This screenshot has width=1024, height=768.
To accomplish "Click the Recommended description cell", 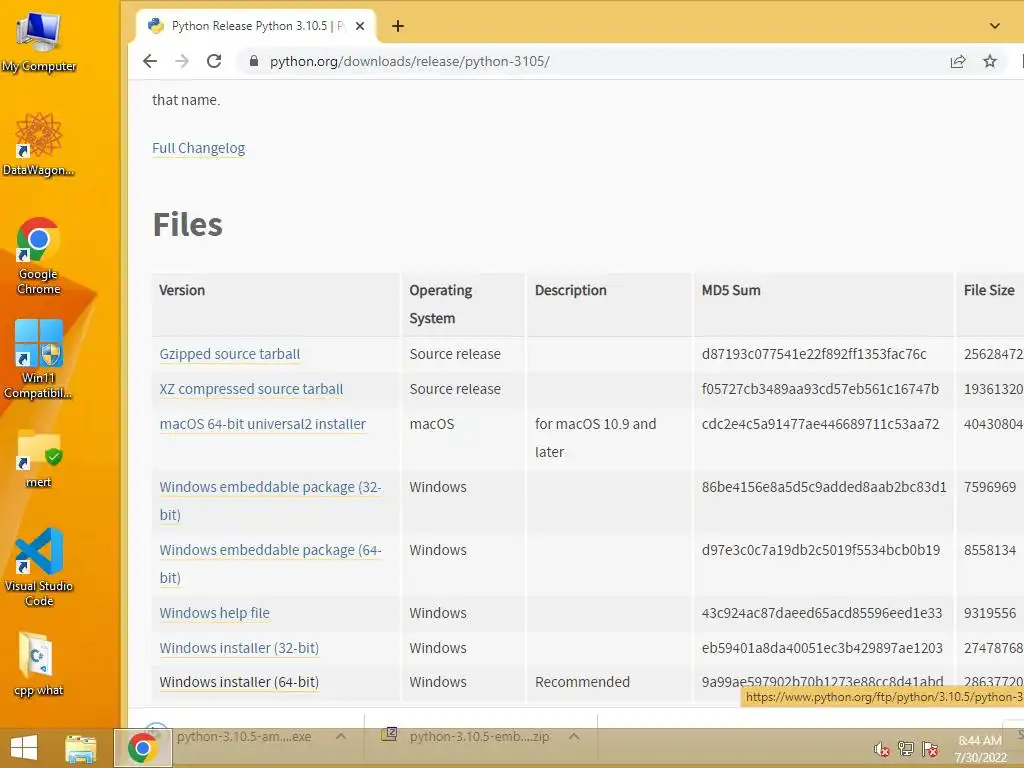I will pyautogui.click(x=583, y=682).
